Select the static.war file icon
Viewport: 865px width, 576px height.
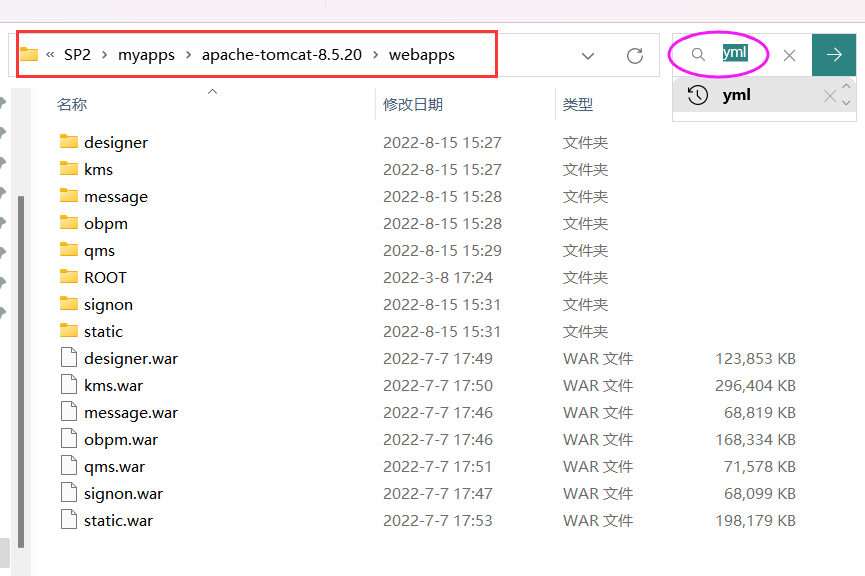click(69, 520)
